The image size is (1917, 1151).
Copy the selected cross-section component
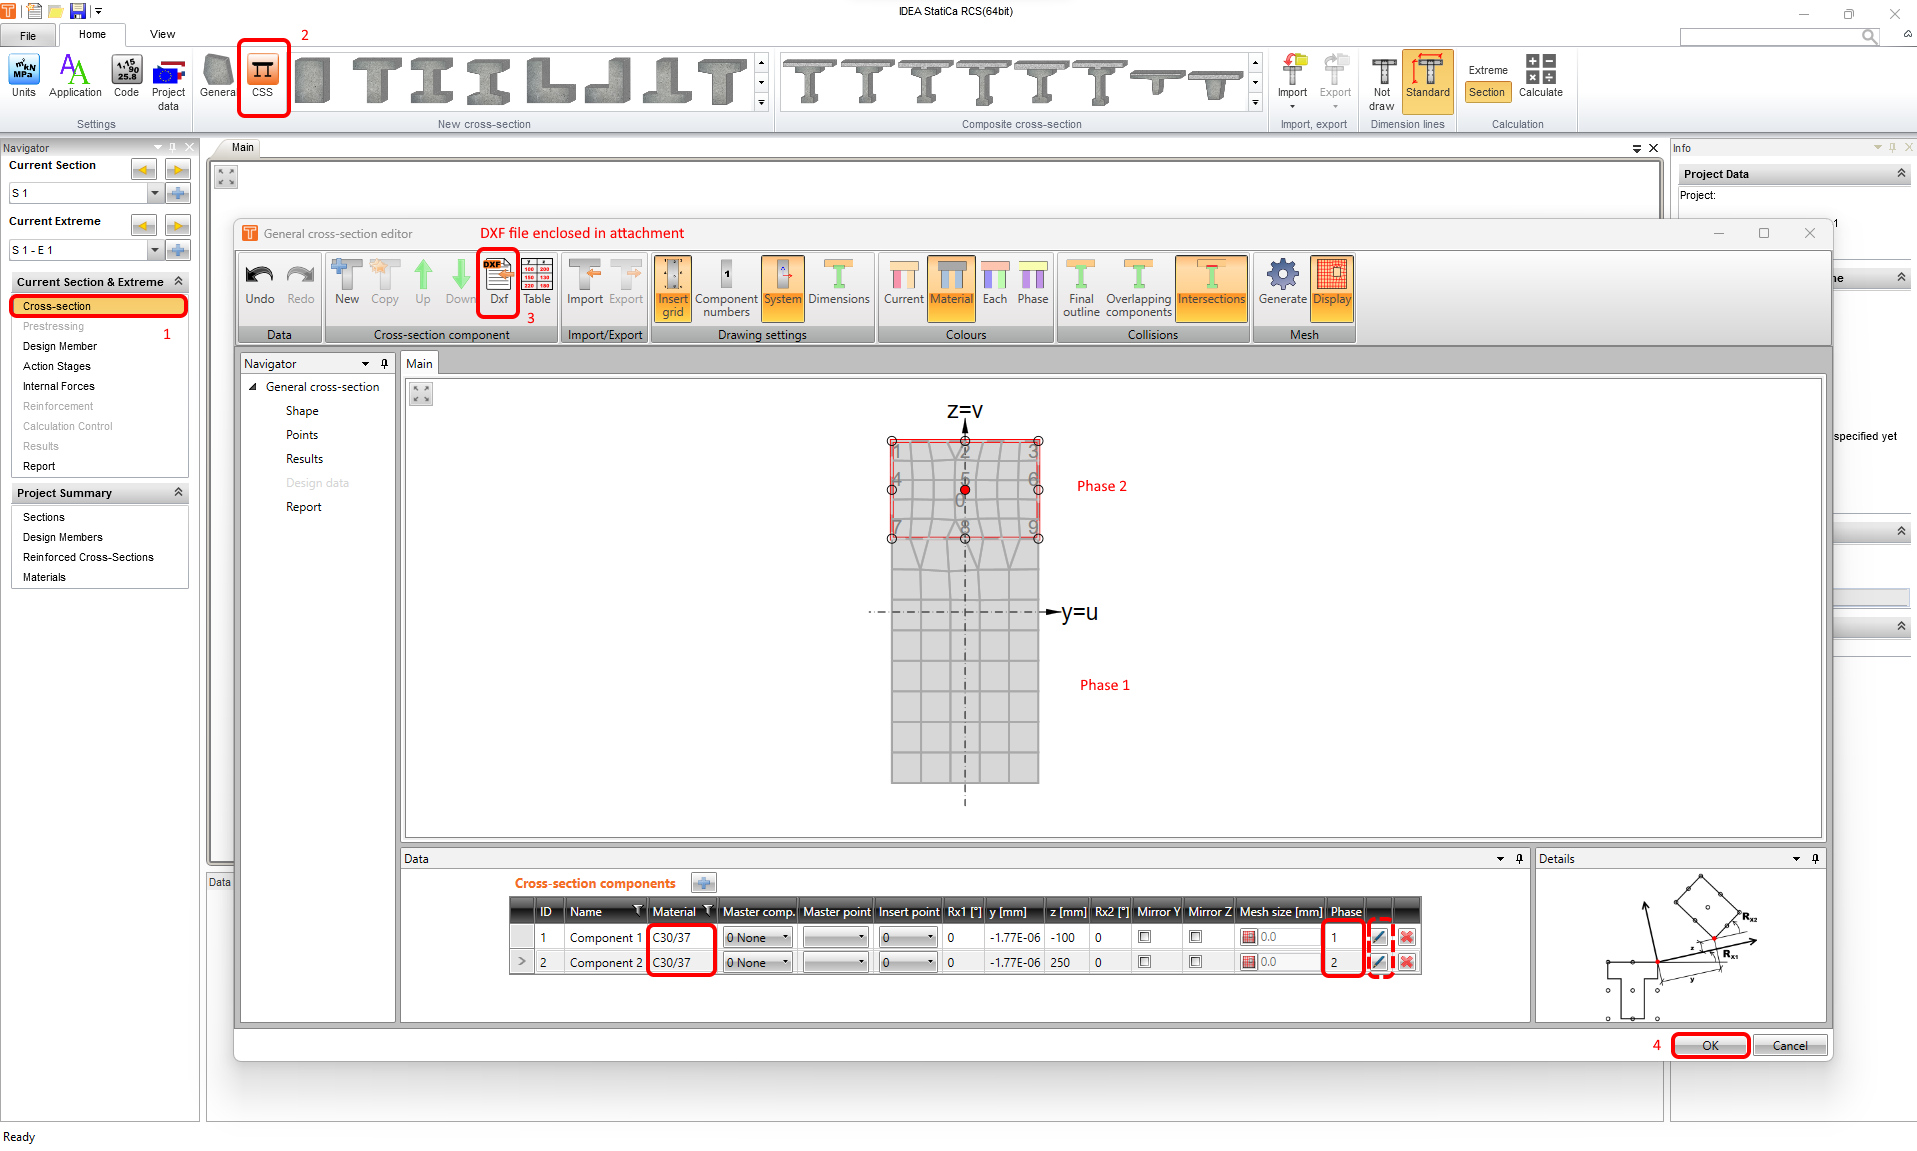click(385, 284)
